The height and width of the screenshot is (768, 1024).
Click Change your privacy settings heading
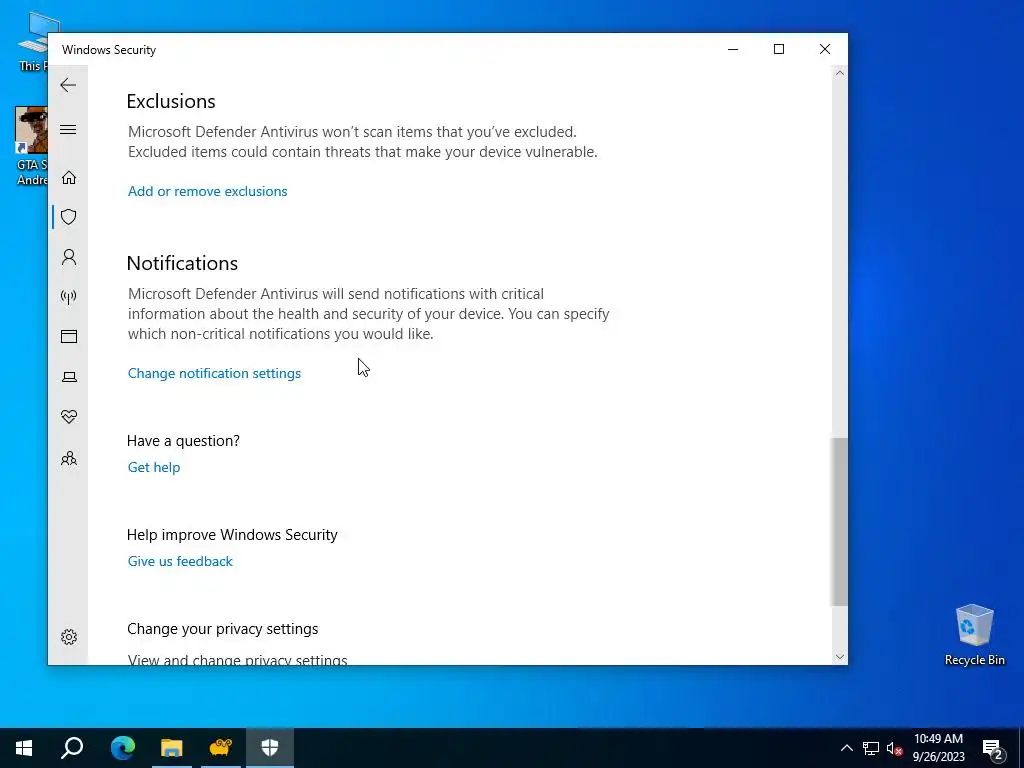click(223, 629)
